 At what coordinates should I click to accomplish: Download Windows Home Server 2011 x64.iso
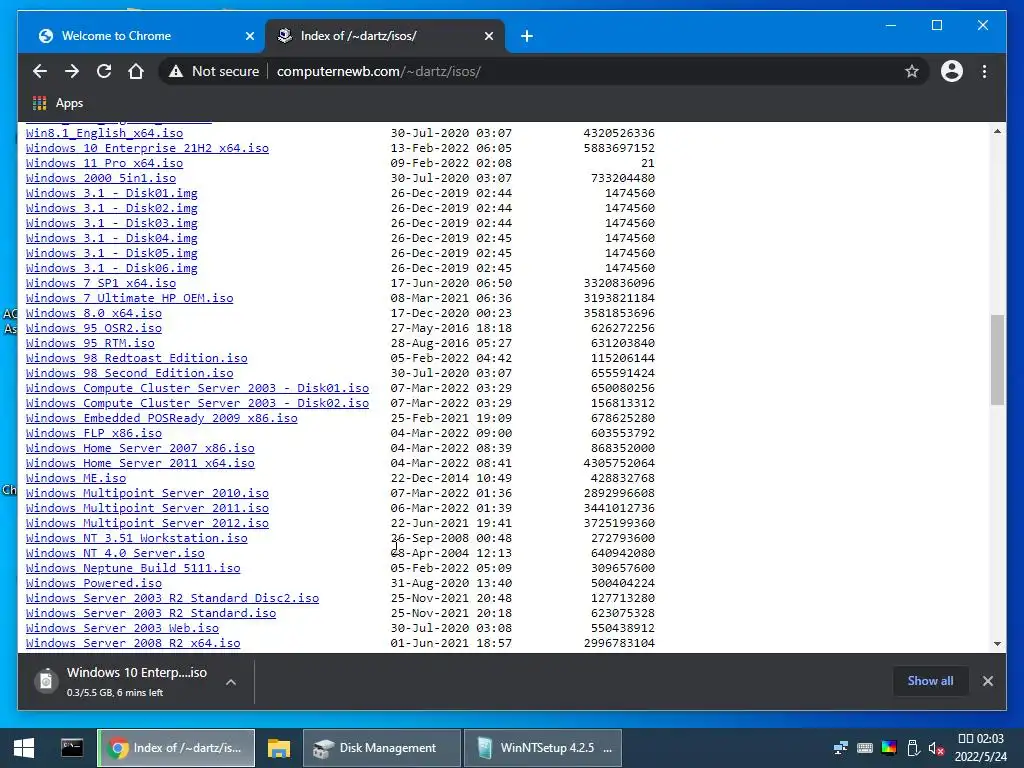[x=140, y=464]
